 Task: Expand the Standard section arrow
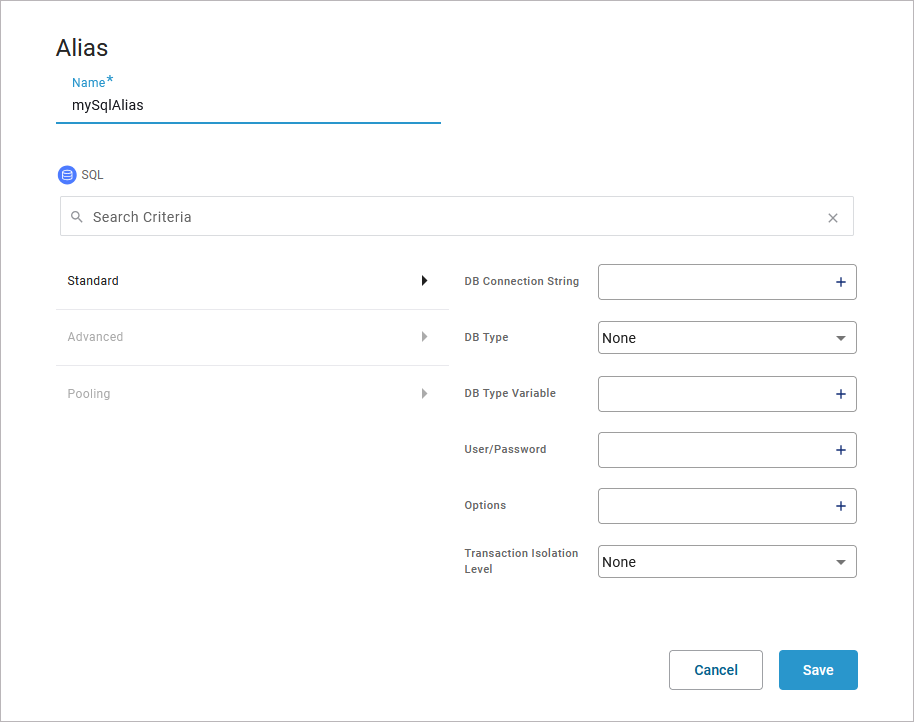424,281
